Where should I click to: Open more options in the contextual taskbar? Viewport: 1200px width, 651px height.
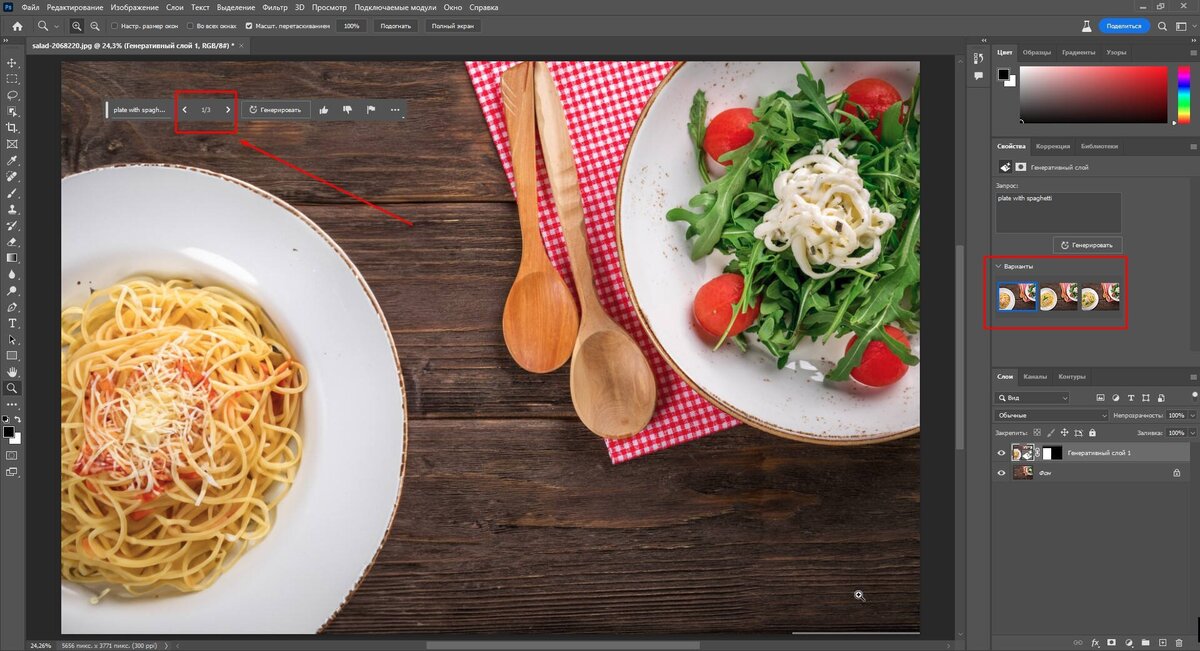coord(395,110)
